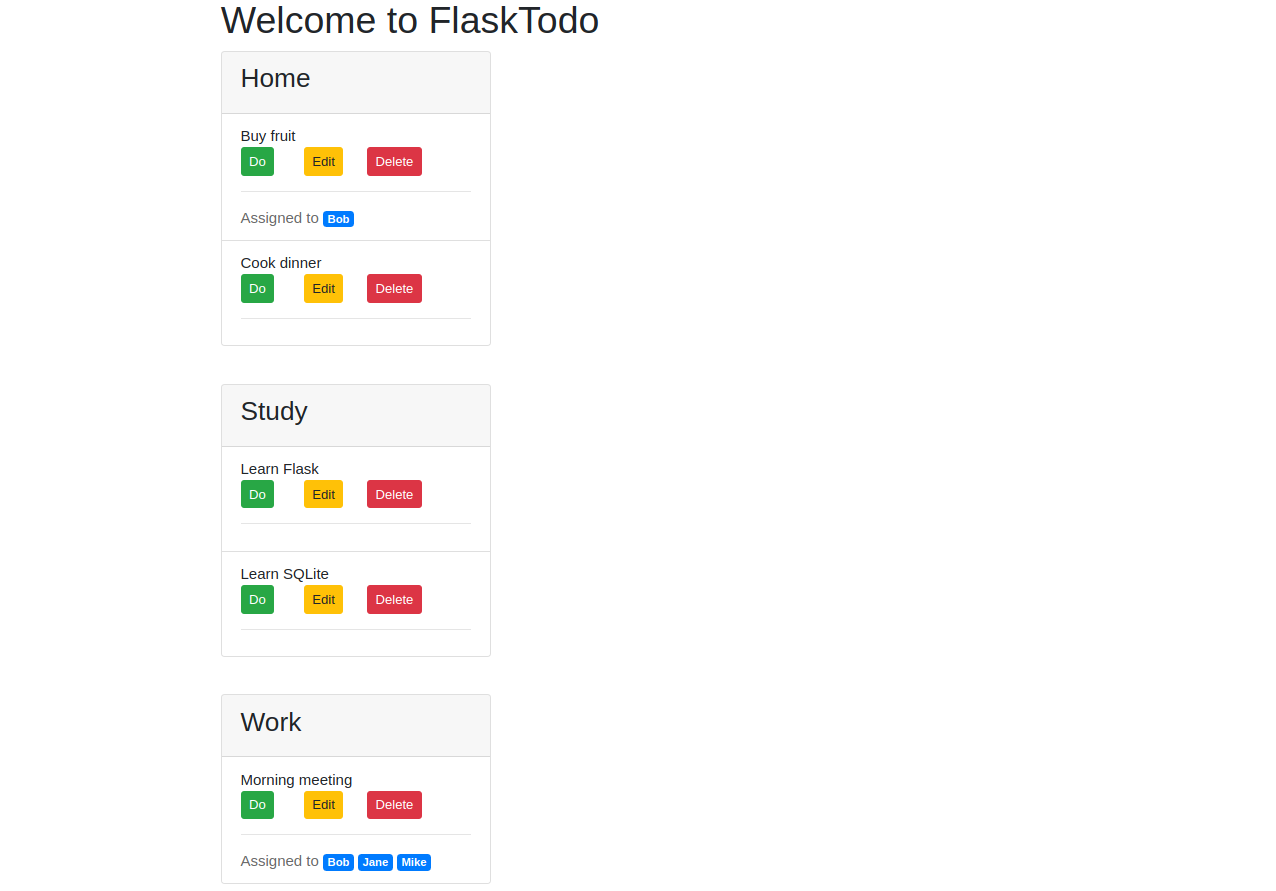Complete the Learn SQLite task
This screenshot has height=891, width=1276.
257,600
